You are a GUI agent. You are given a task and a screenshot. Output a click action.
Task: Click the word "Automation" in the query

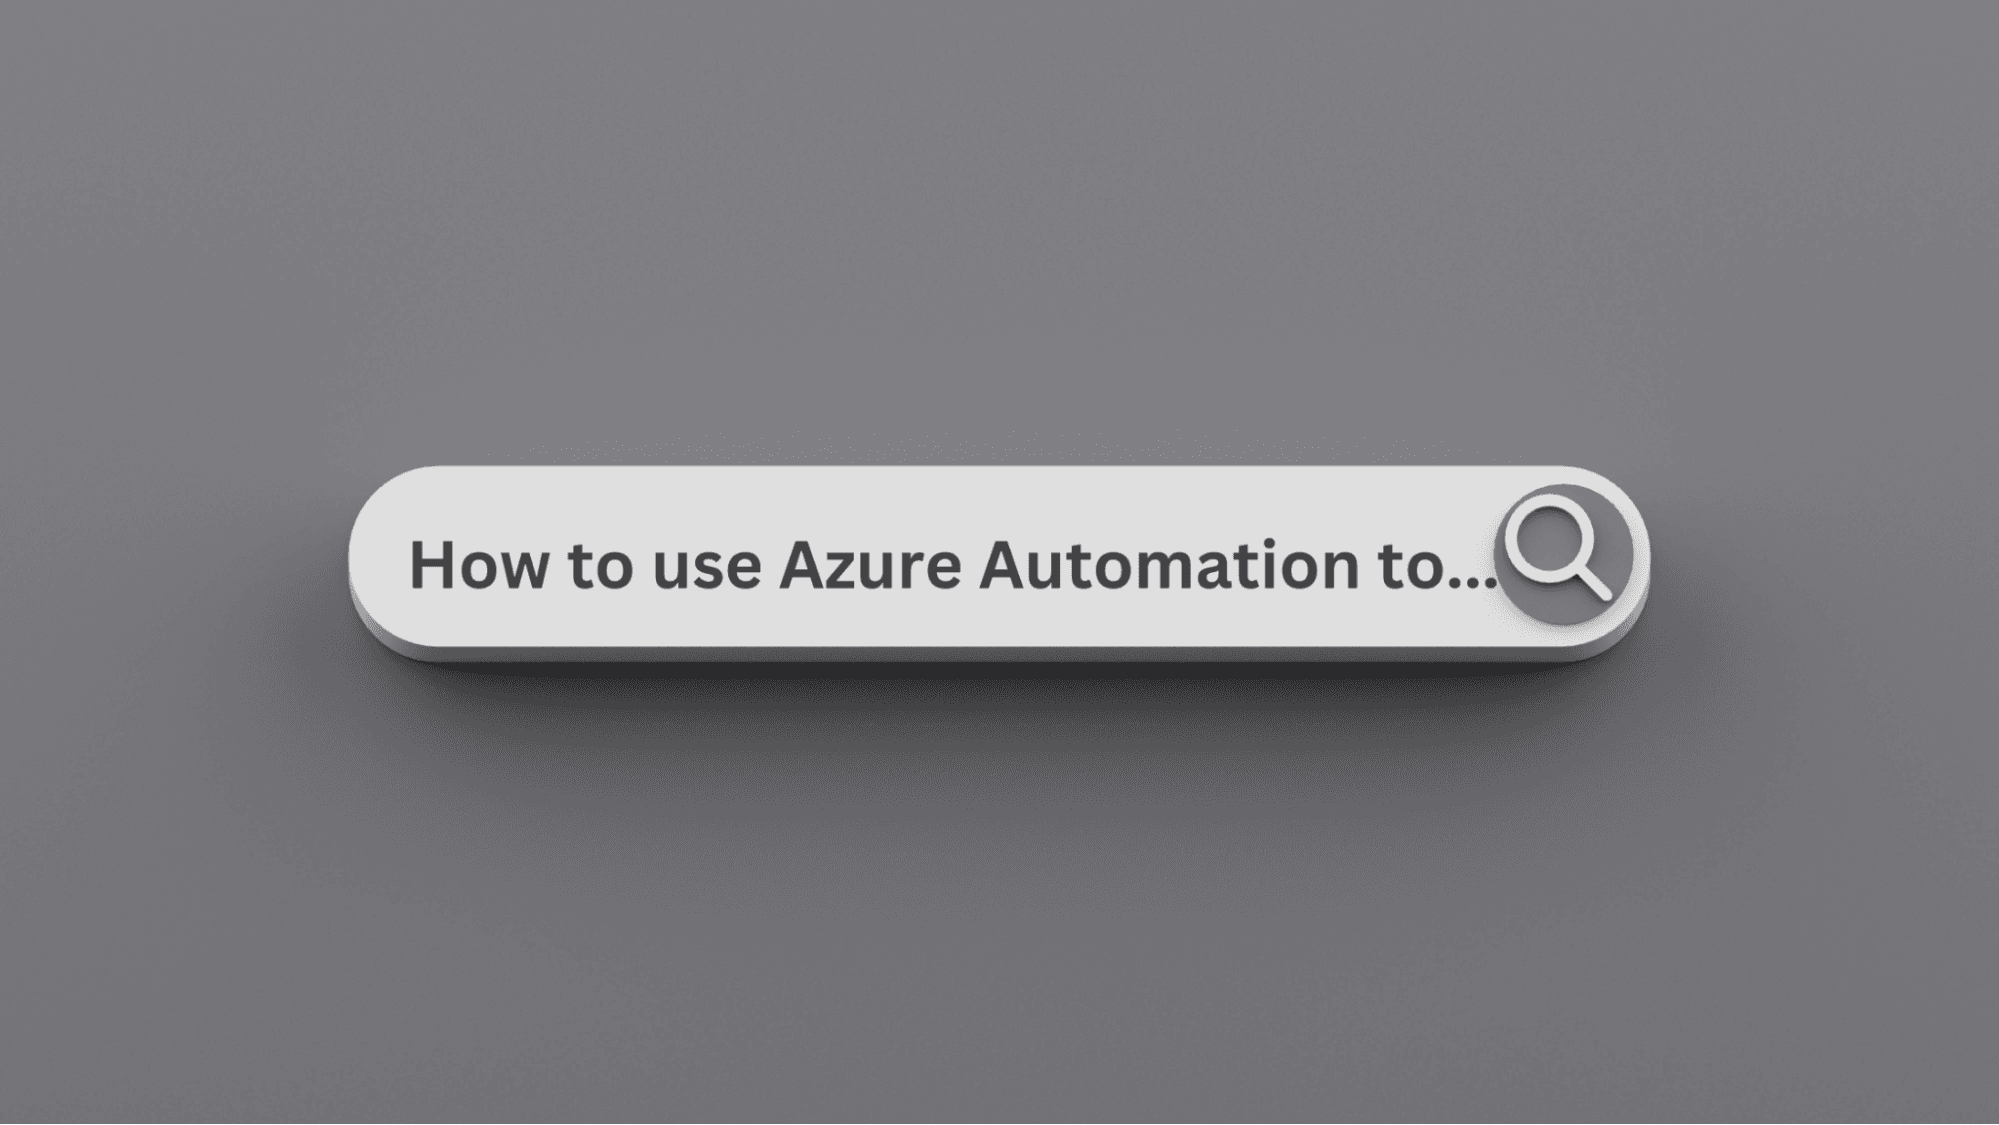(1162, 564)
